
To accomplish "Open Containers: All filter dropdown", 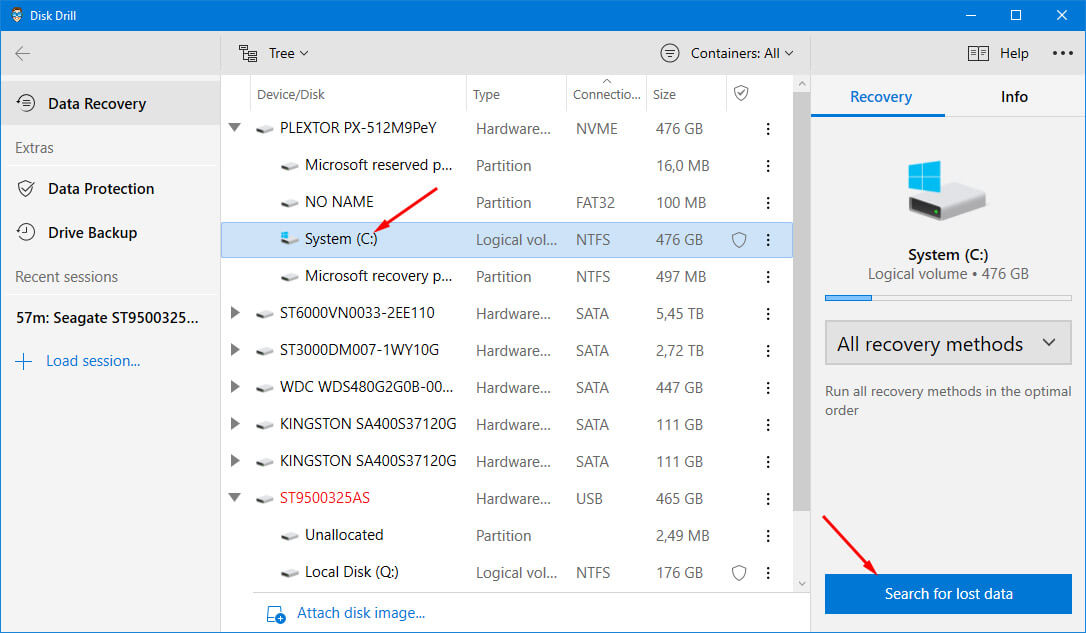I will click(727, 53).
